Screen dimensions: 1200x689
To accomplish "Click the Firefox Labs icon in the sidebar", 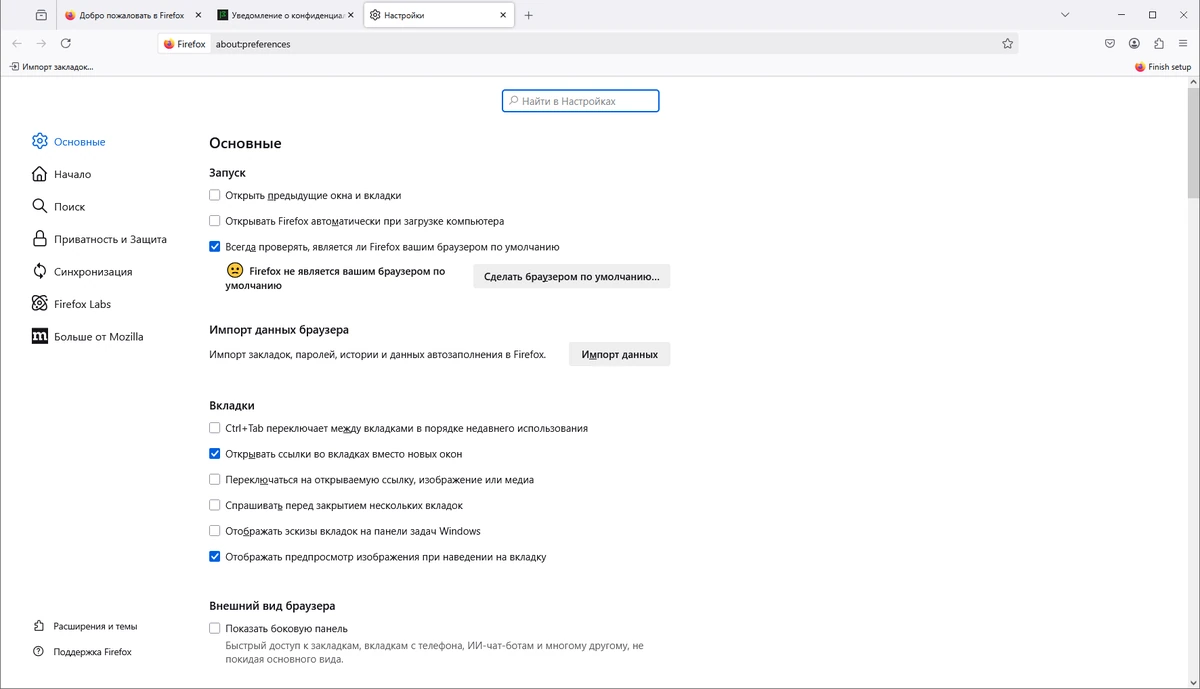I will click(40, 303).
